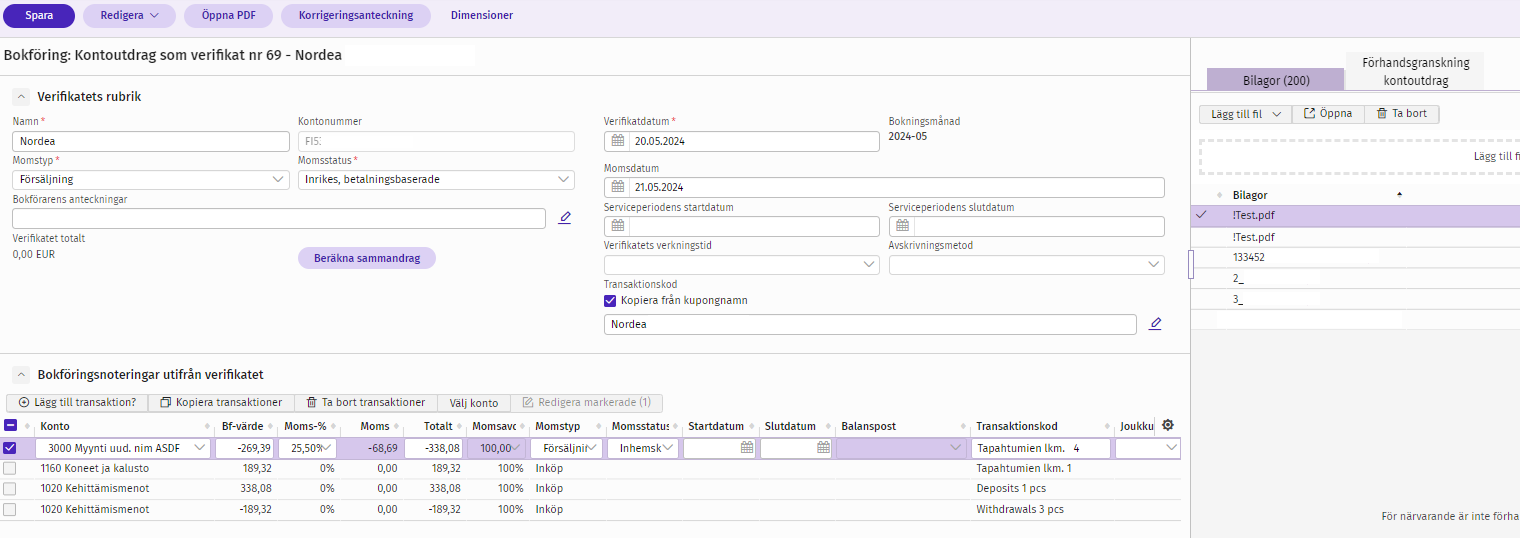Open calendar for Serviceperiodens slutdatum

[902, 226]
